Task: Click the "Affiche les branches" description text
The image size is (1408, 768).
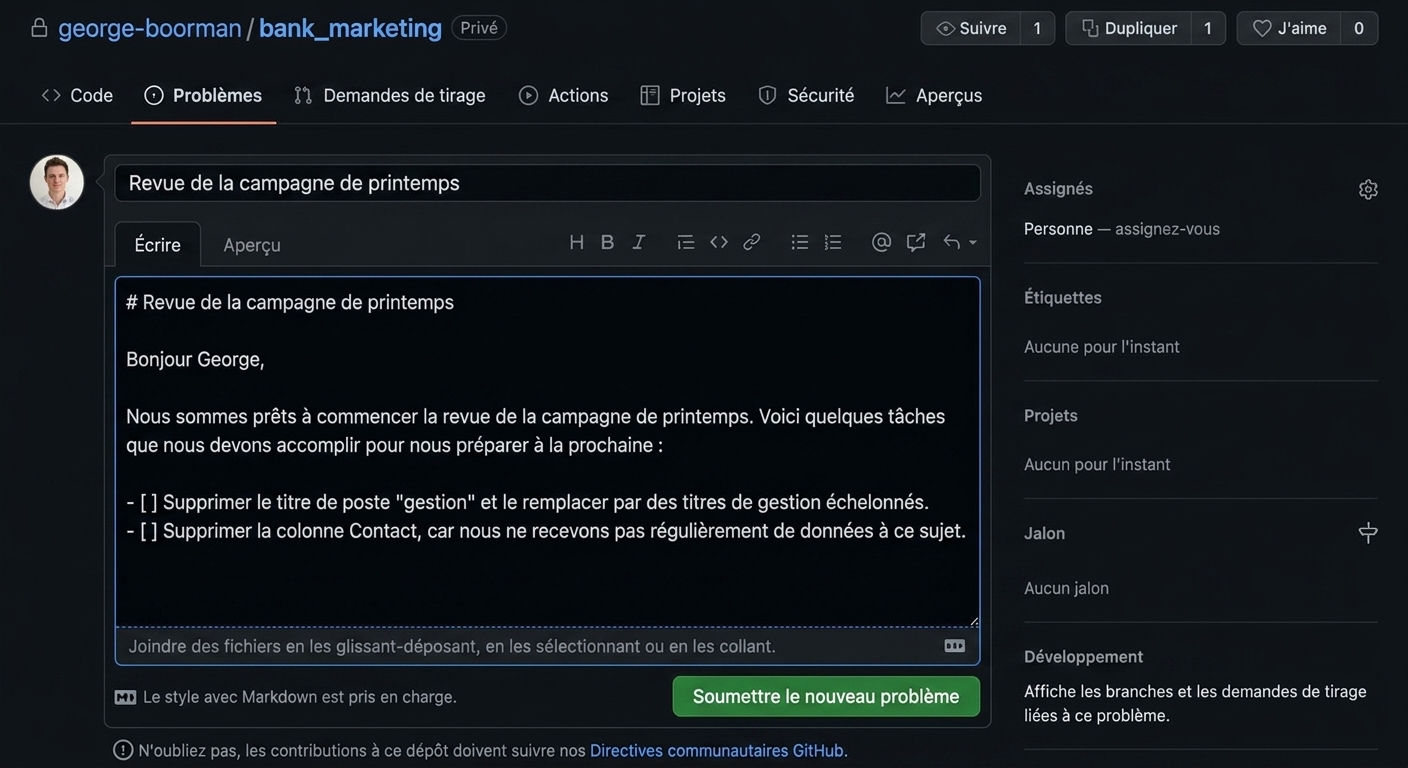Action: [x=1195, y=704]
